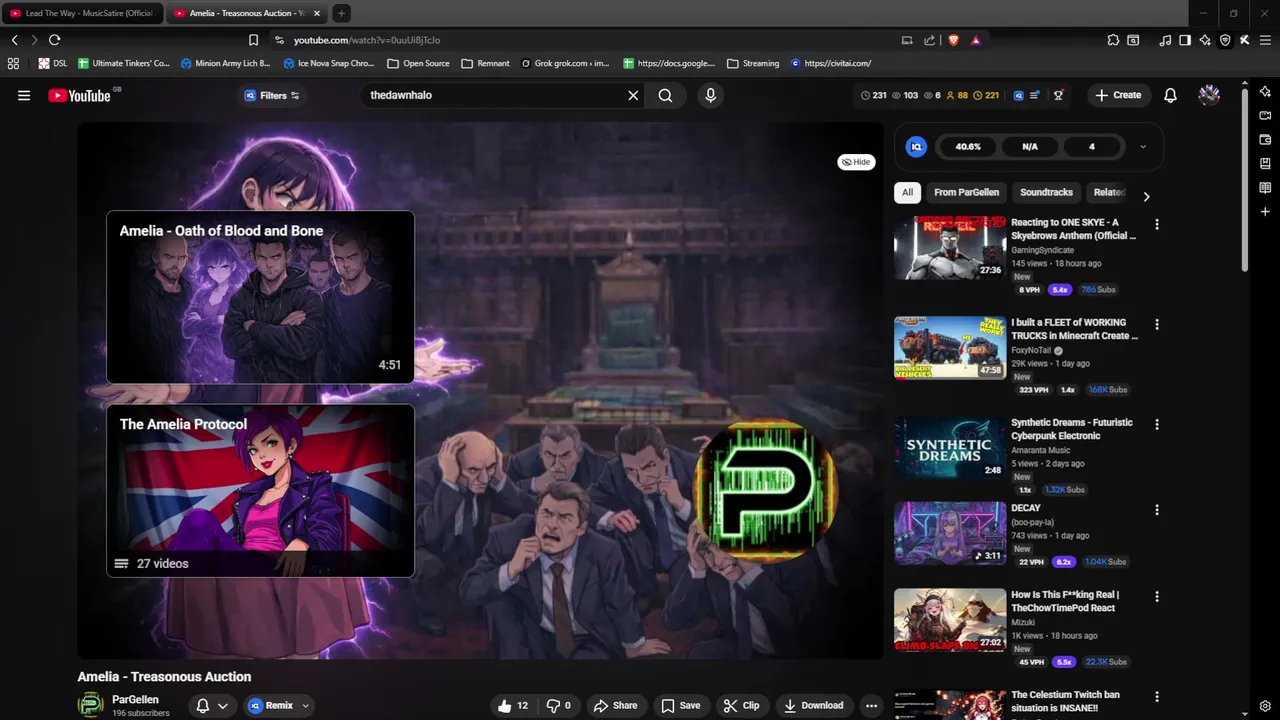Click the ParGellen channel name
This screenshot has height=720, width=1280.
135,700
